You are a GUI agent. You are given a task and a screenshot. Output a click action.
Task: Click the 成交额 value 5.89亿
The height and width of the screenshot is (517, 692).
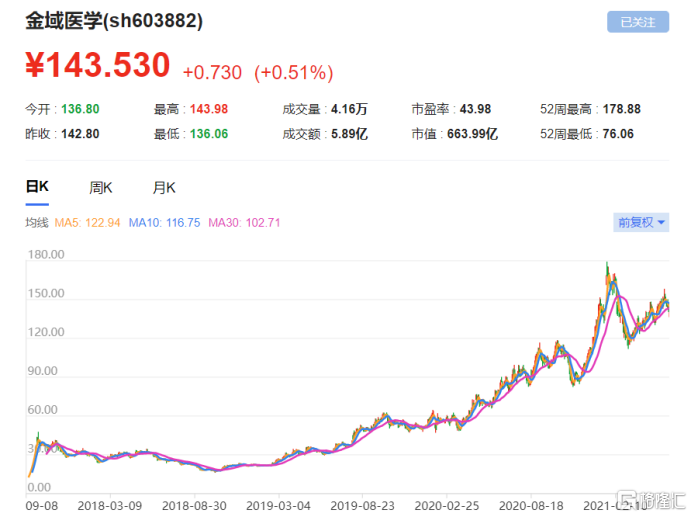click(x=349, y=134)
